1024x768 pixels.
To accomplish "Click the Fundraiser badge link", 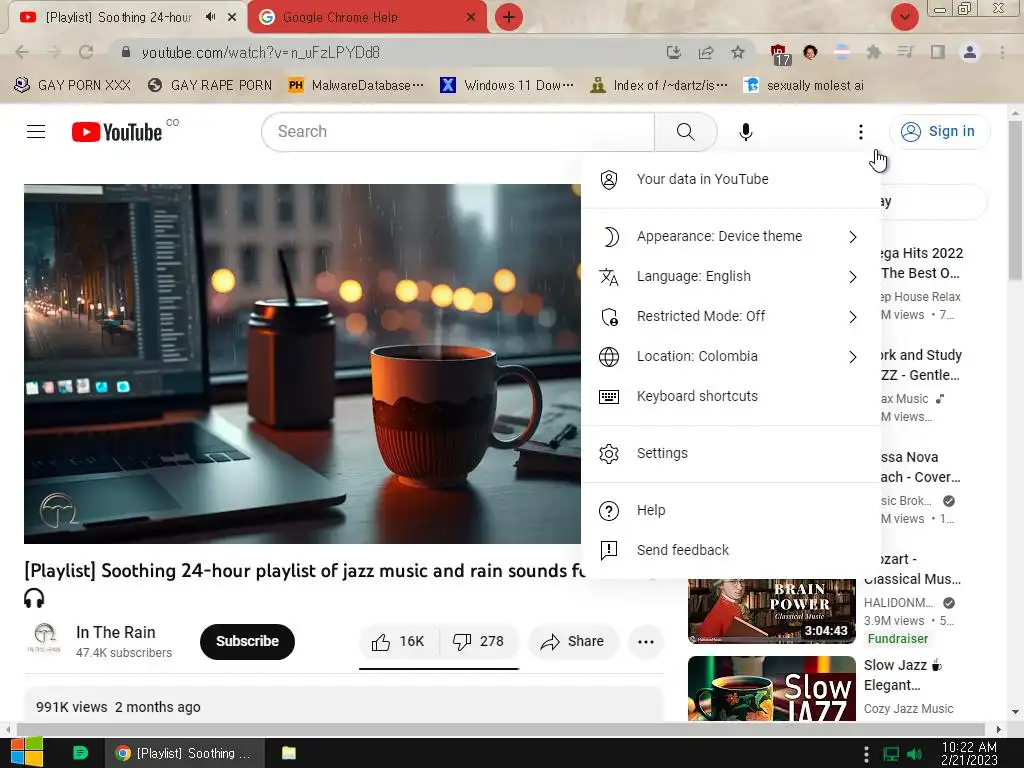I will (x=898, y=639).
